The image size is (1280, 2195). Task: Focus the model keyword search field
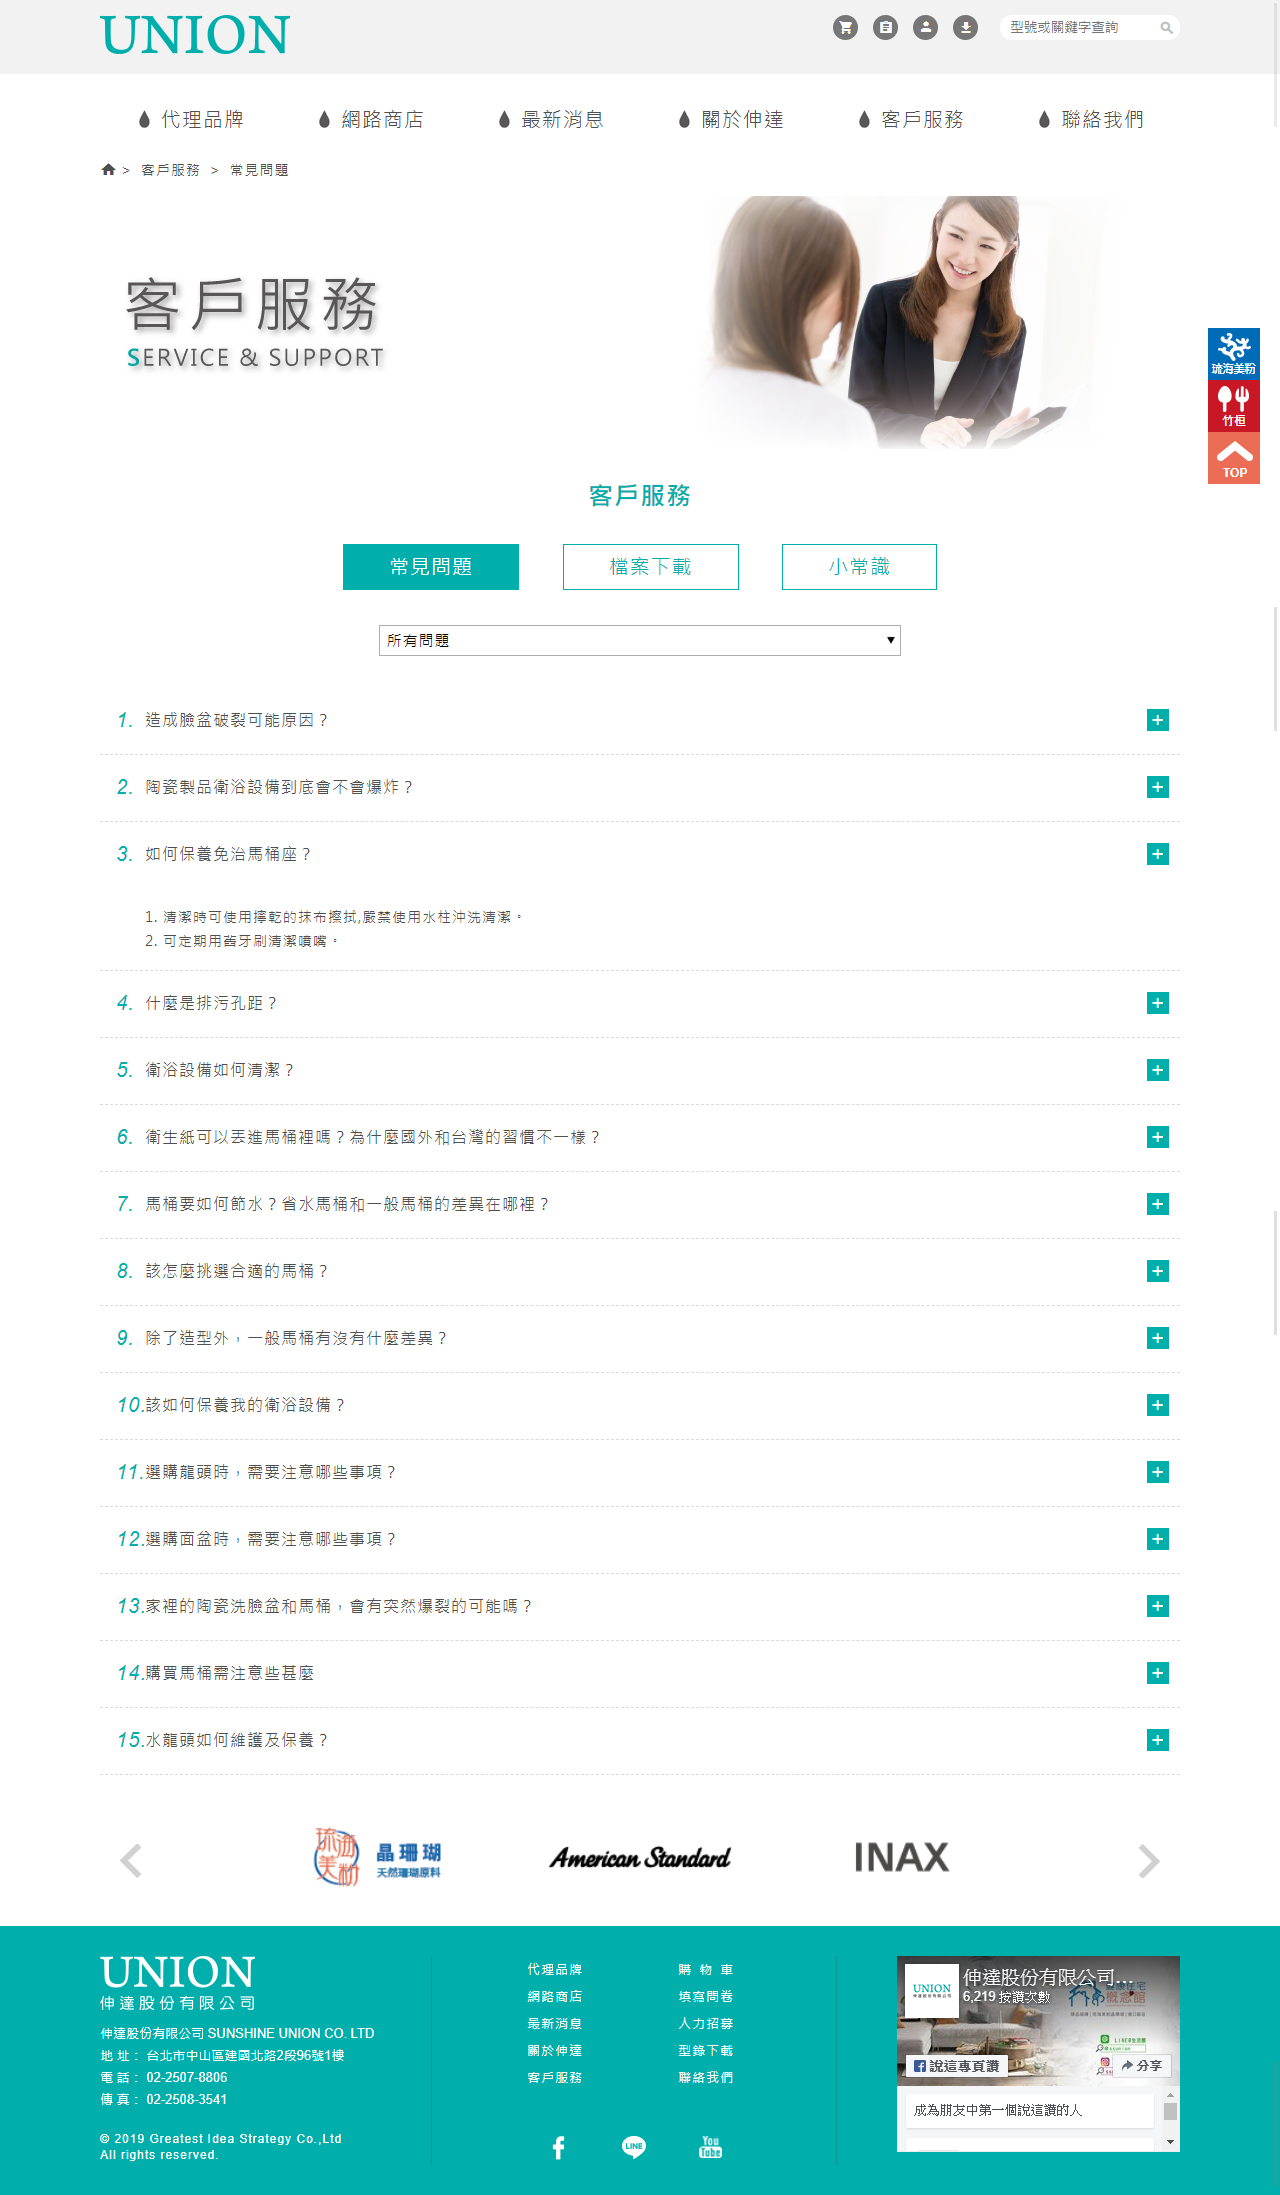click(1080, 28)
